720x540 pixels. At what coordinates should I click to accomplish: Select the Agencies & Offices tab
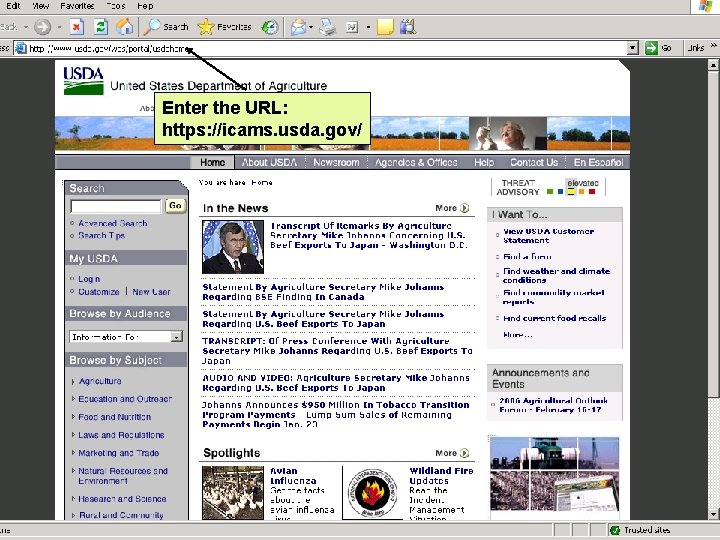416,162
